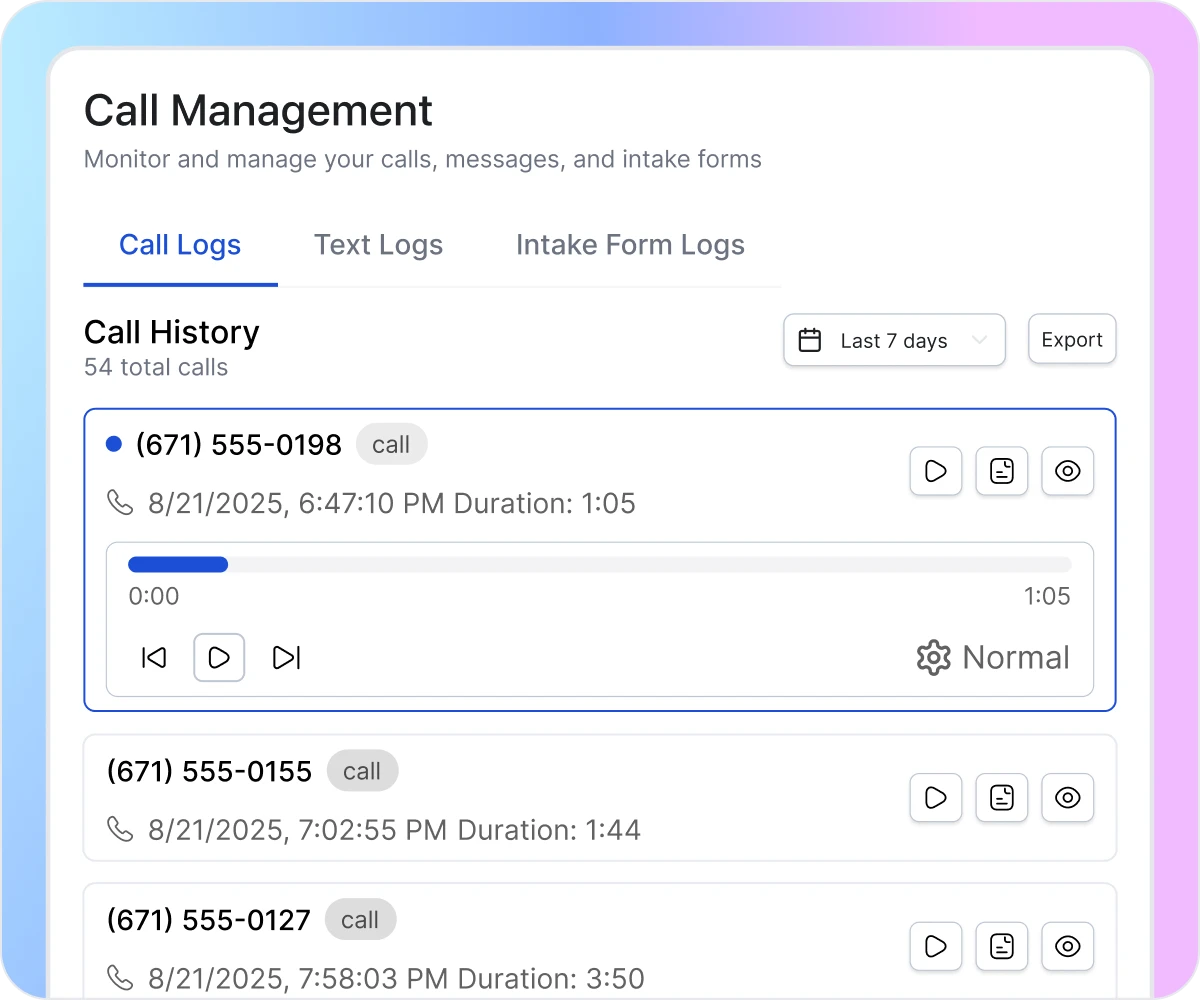
Task: Play recording for call (671) 555-0127
Action: [935, 945]
